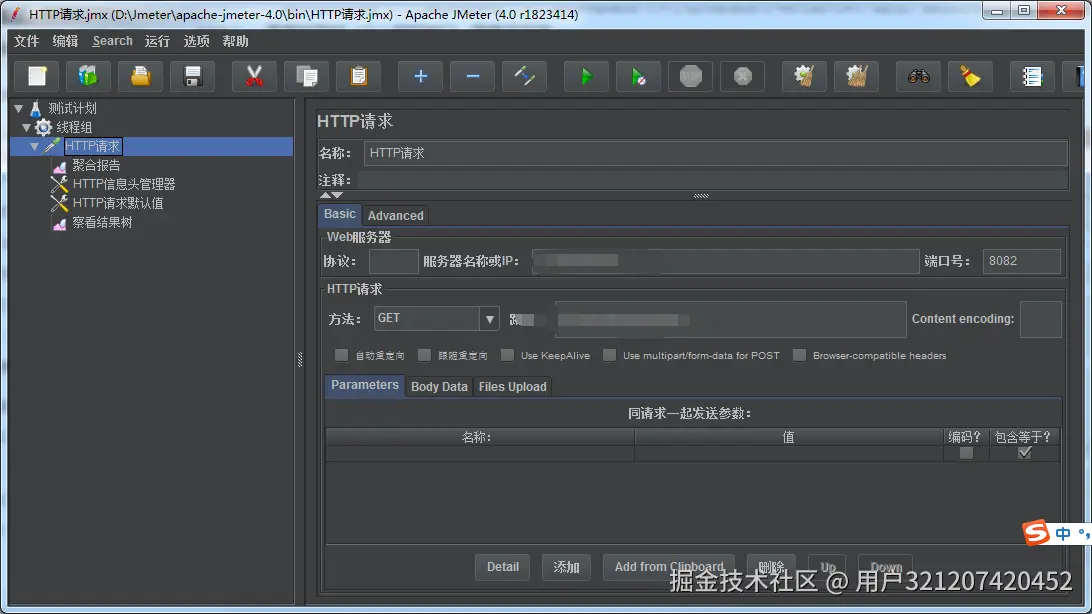Viewport: 1092px width, 614px height.
Task: Save the test plan with floppy icon
Action: [x=193, y=76]
